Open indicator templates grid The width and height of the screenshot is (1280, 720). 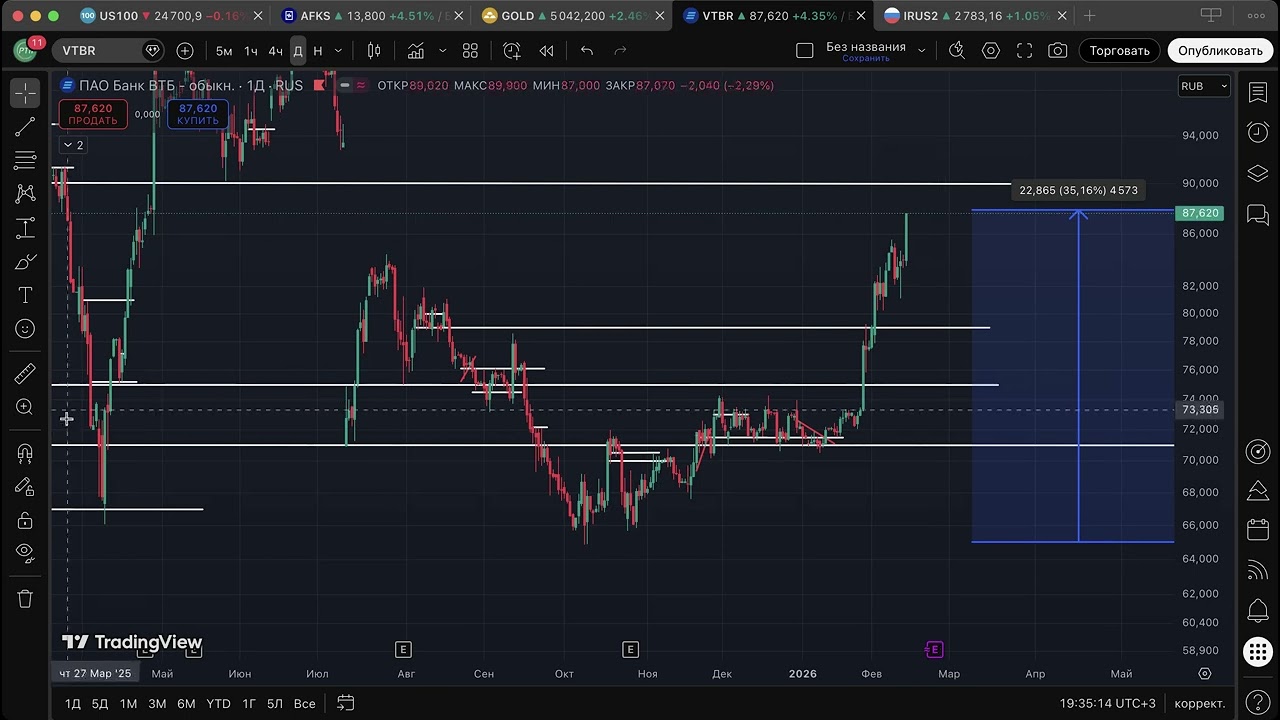click(470, 51)
